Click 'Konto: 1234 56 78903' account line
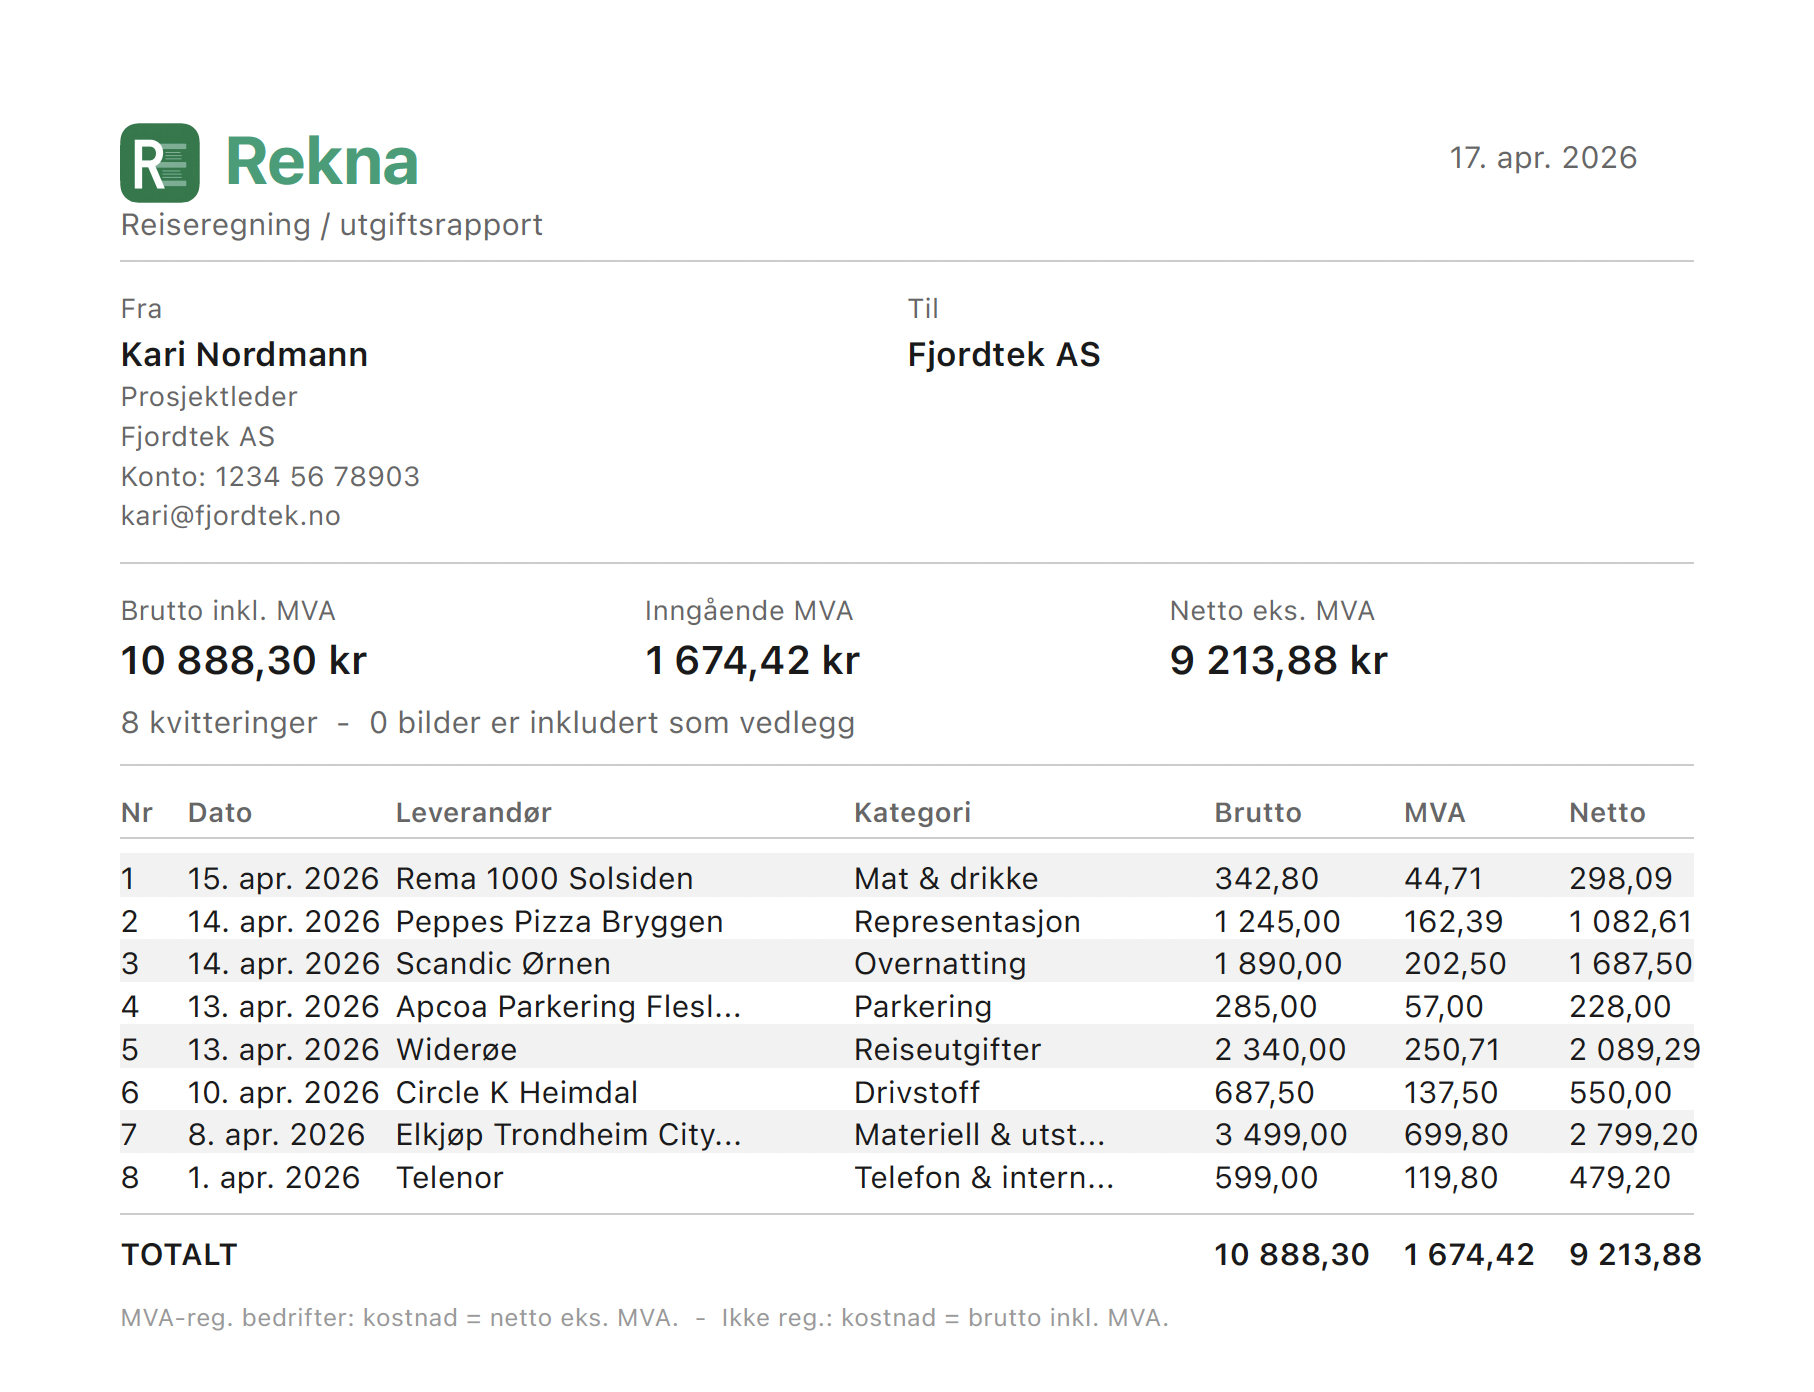The image size is (1814, 1392). point(270,476)
